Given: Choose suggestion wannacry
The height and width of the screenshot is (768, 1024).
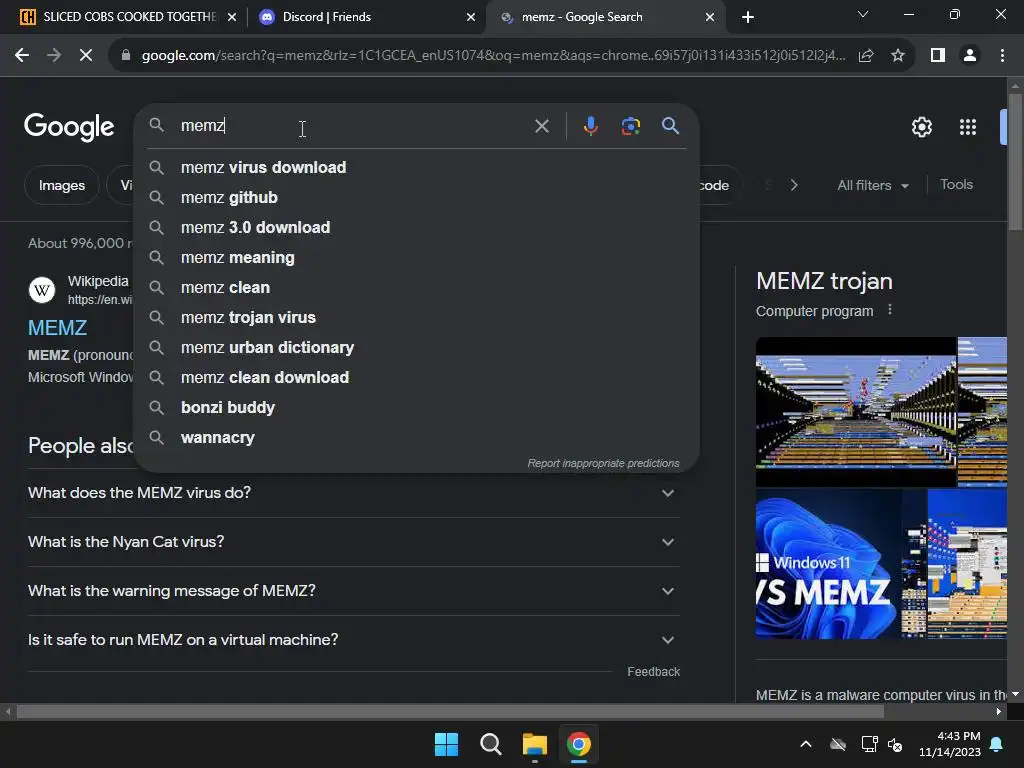Looking at the screenshot, I should pyautogui.click(x=417, y=438).
